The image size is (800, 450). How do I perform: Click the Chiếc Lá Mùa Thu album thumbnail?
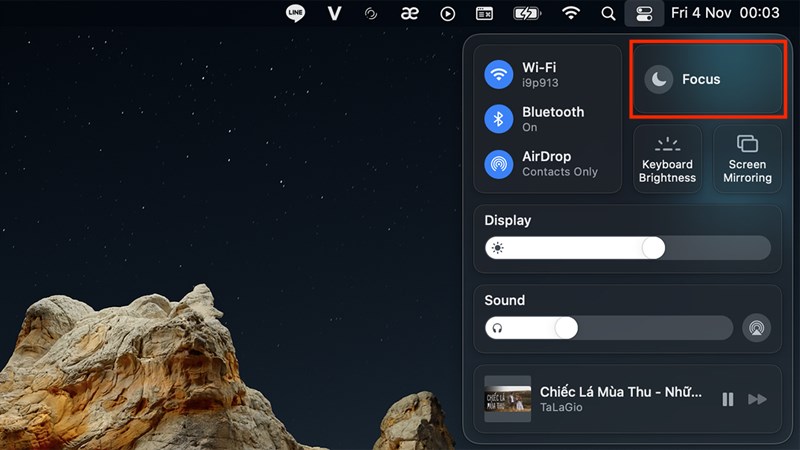click(508, 399)
